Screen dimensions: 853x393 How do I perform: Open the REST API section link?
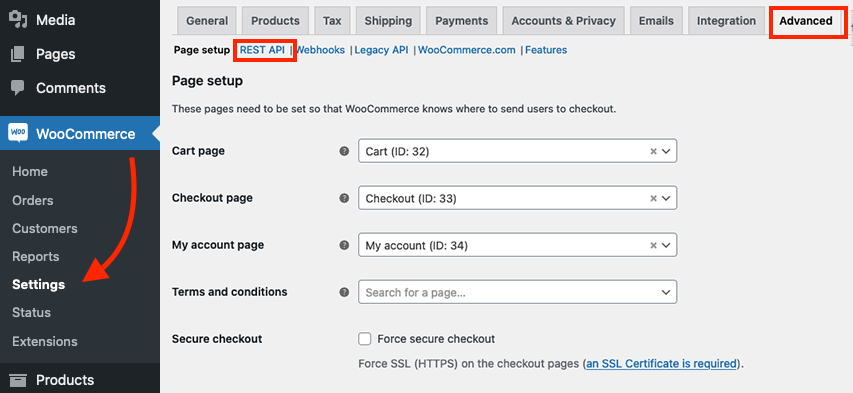(x=262, y=50)
